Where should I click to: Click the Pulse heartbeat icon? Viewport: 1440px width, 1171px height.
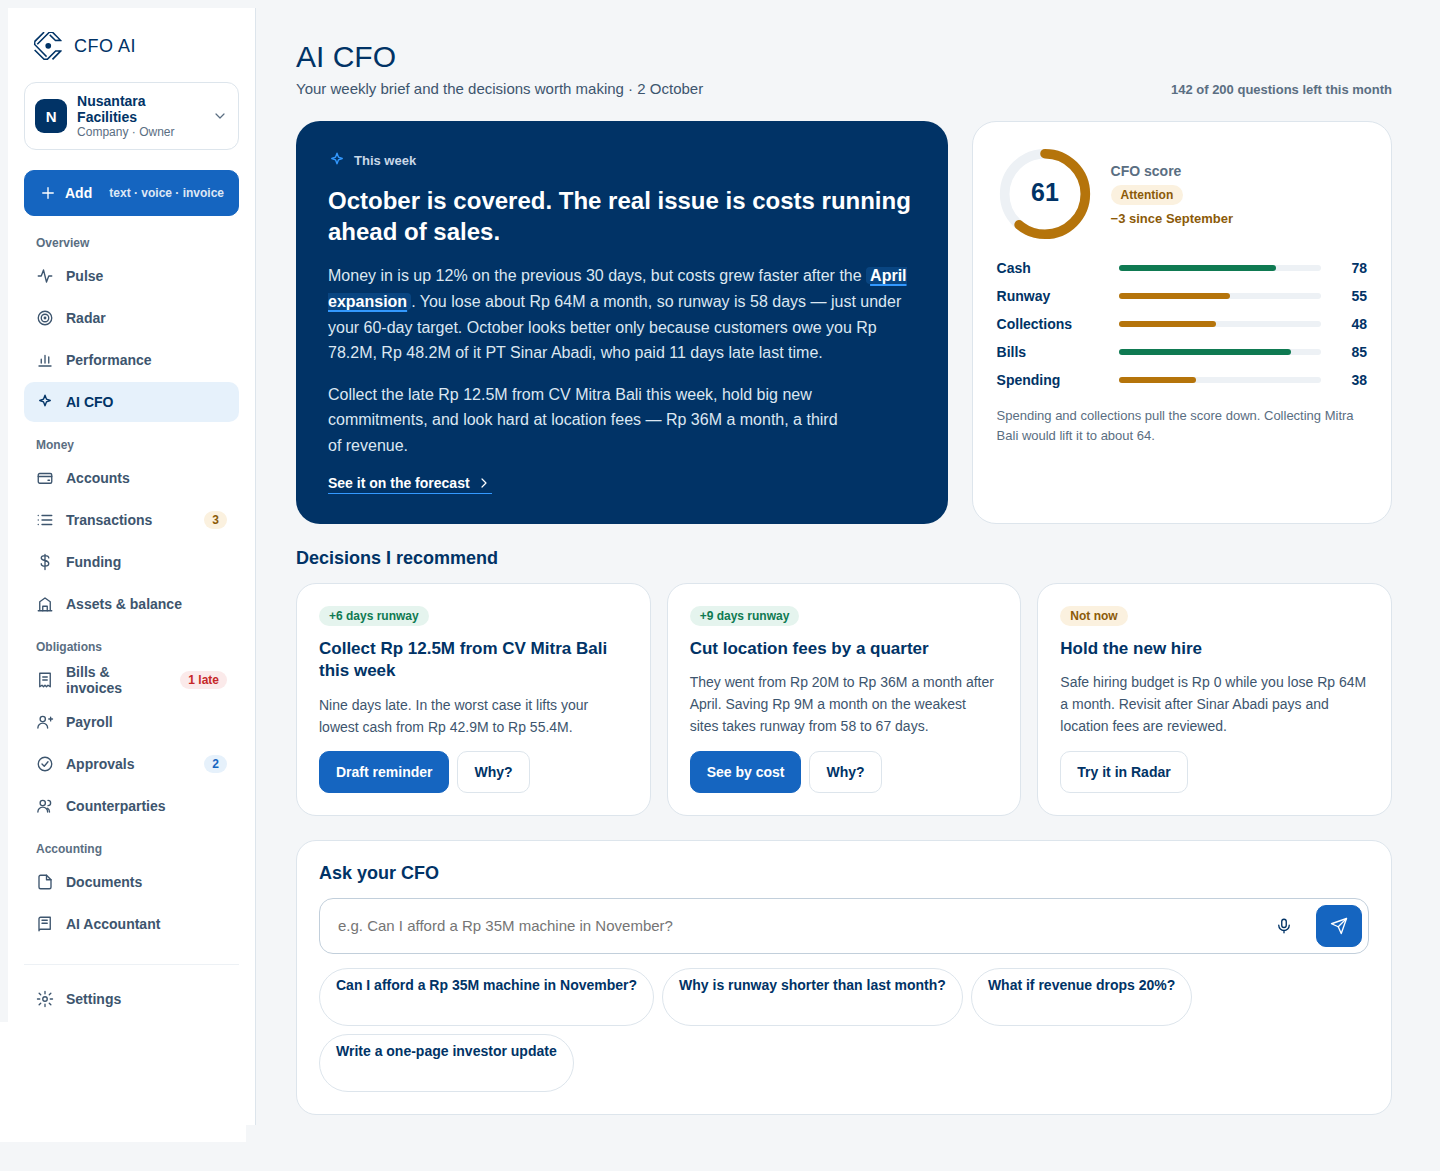45,276
